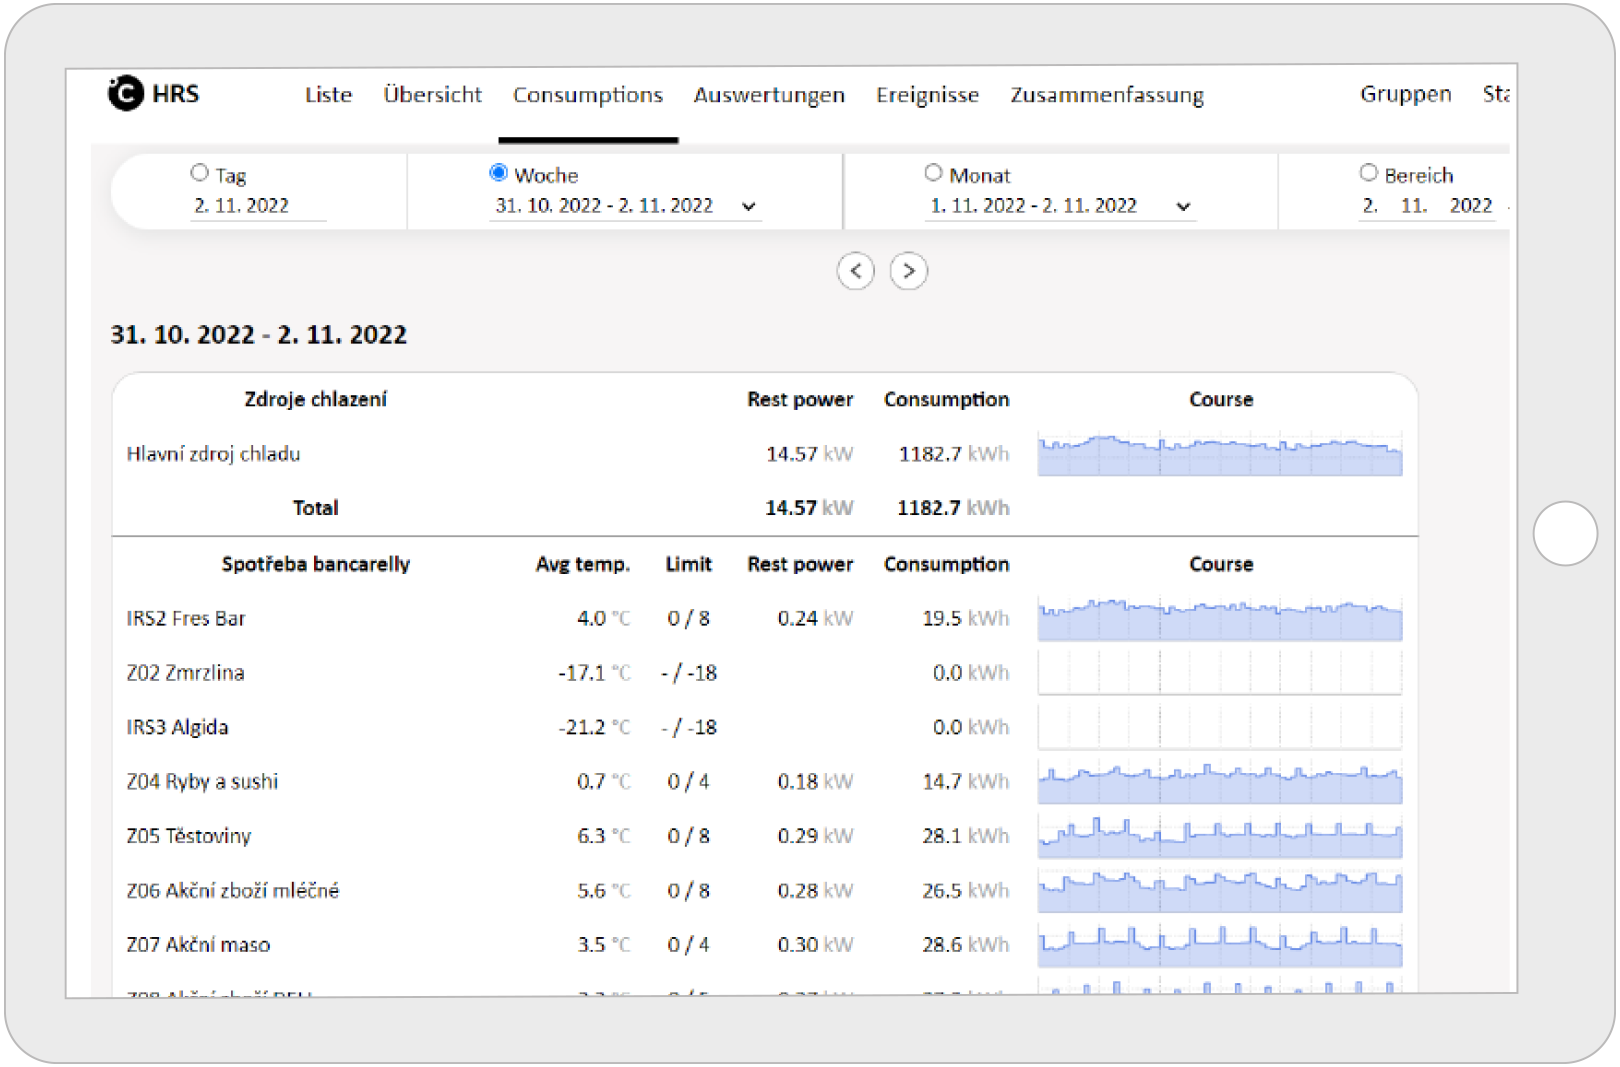Image resolution: width=1620 pixels, height=1067 pixels.
Task: Open the Ereignisse tab
Action: [927, 95]
